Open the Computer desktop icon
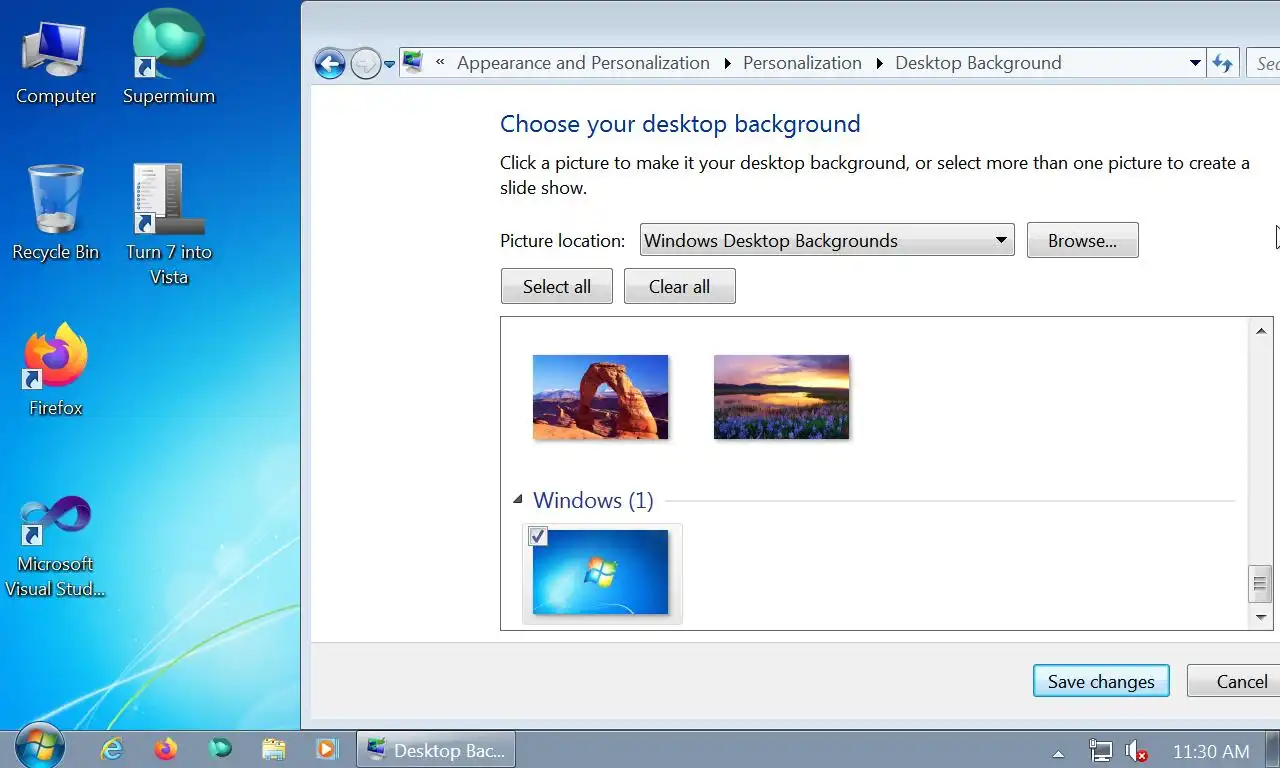The image size is (1280, 768). pyautogui.click(x=56, y=63)
